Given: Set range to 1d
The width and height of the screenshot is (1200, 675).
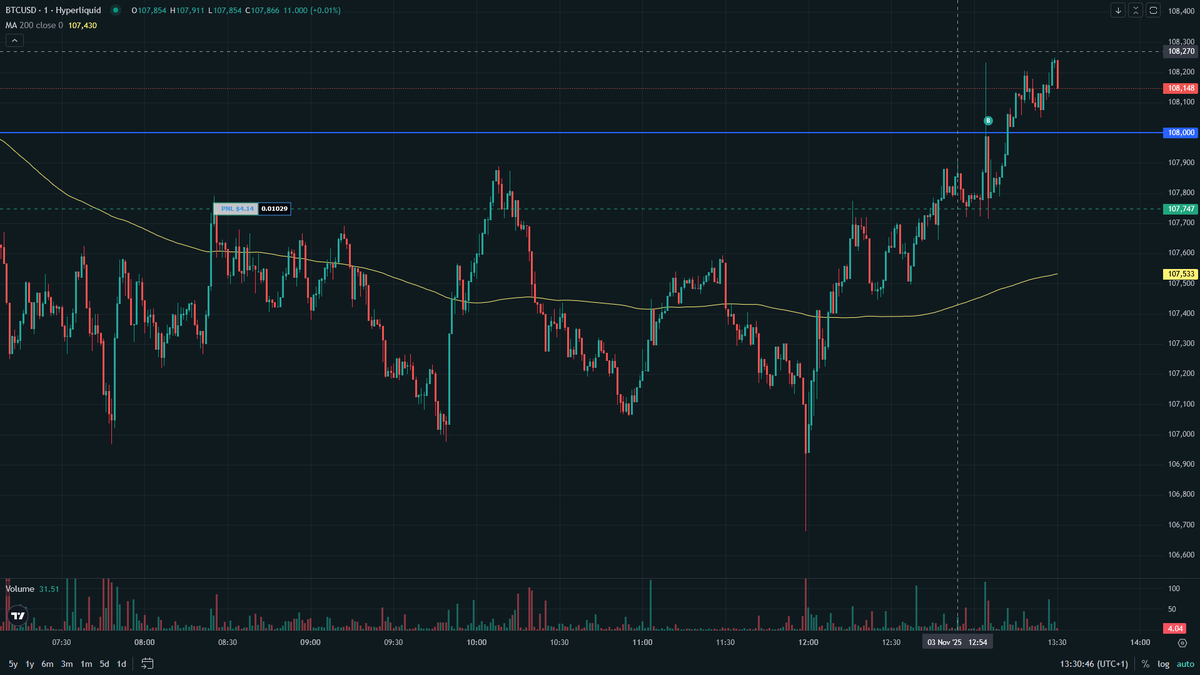Looking at the screenshot, I should (x=121, y=664).
